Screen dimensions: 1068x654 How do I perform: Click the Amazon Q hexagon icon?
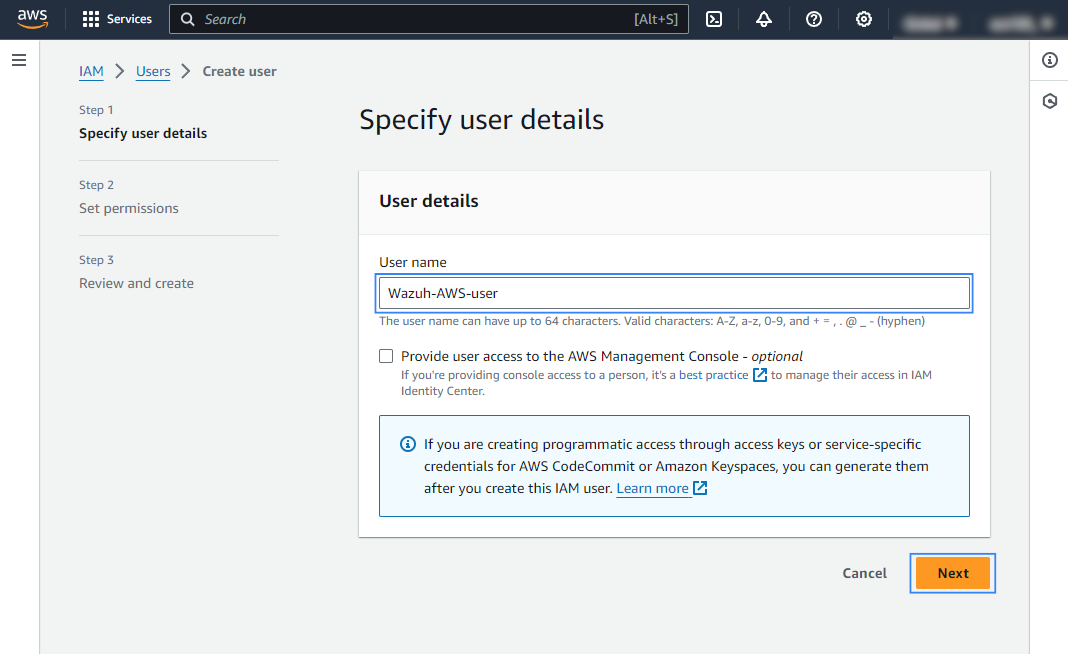pyautogui.click(x=1048, y=100)
